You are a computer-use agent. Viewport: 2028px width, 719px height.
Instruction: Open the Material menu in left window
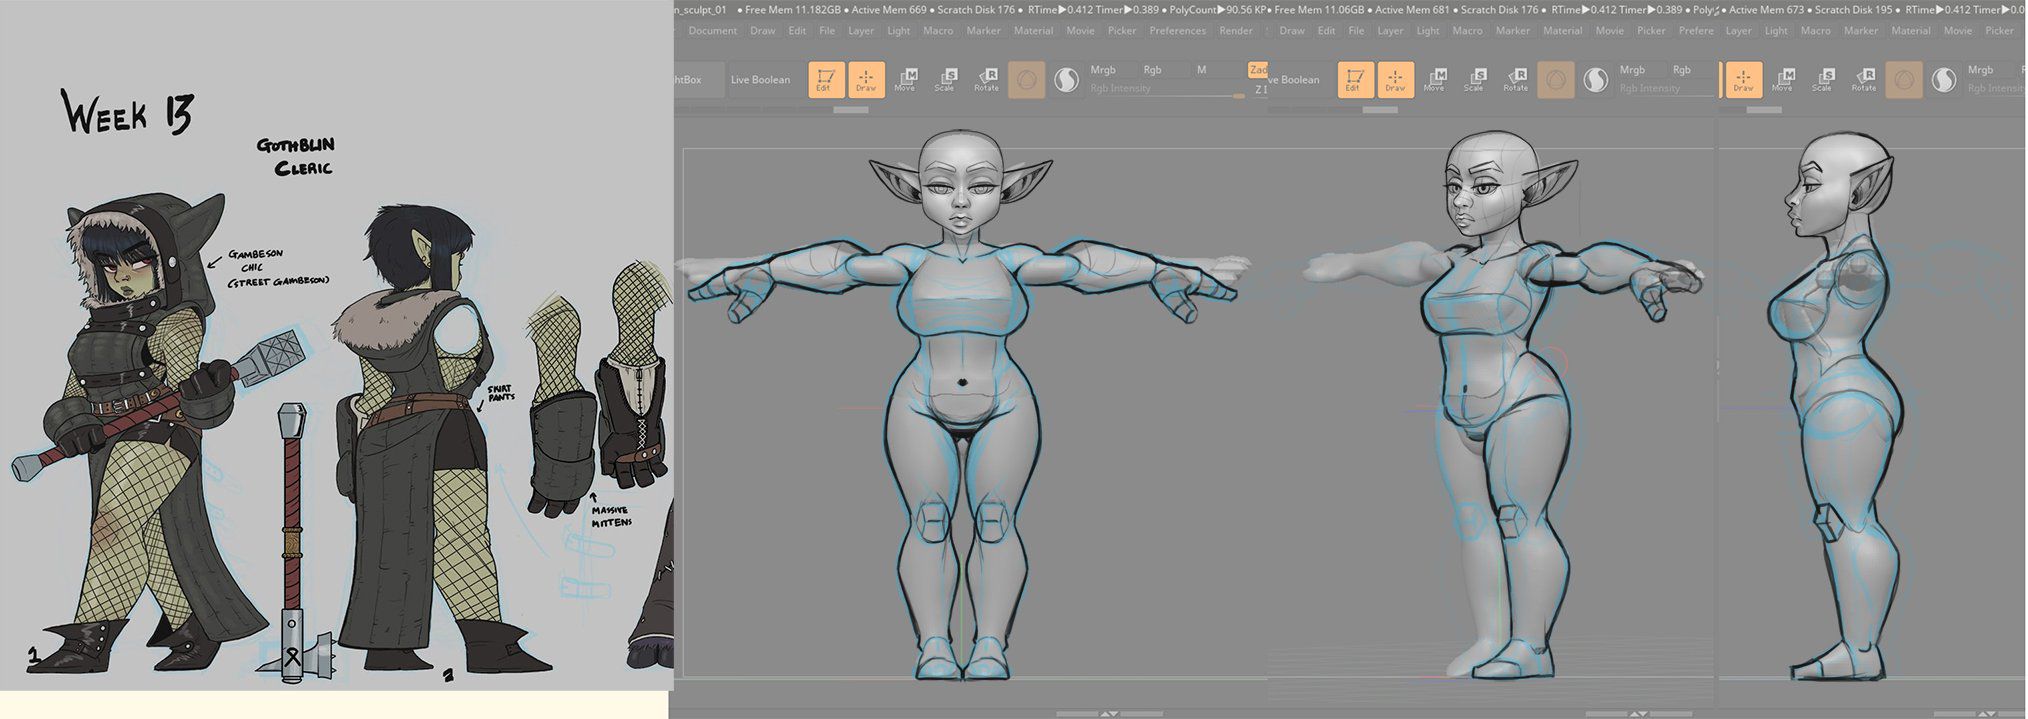[x=1034, y=31]
